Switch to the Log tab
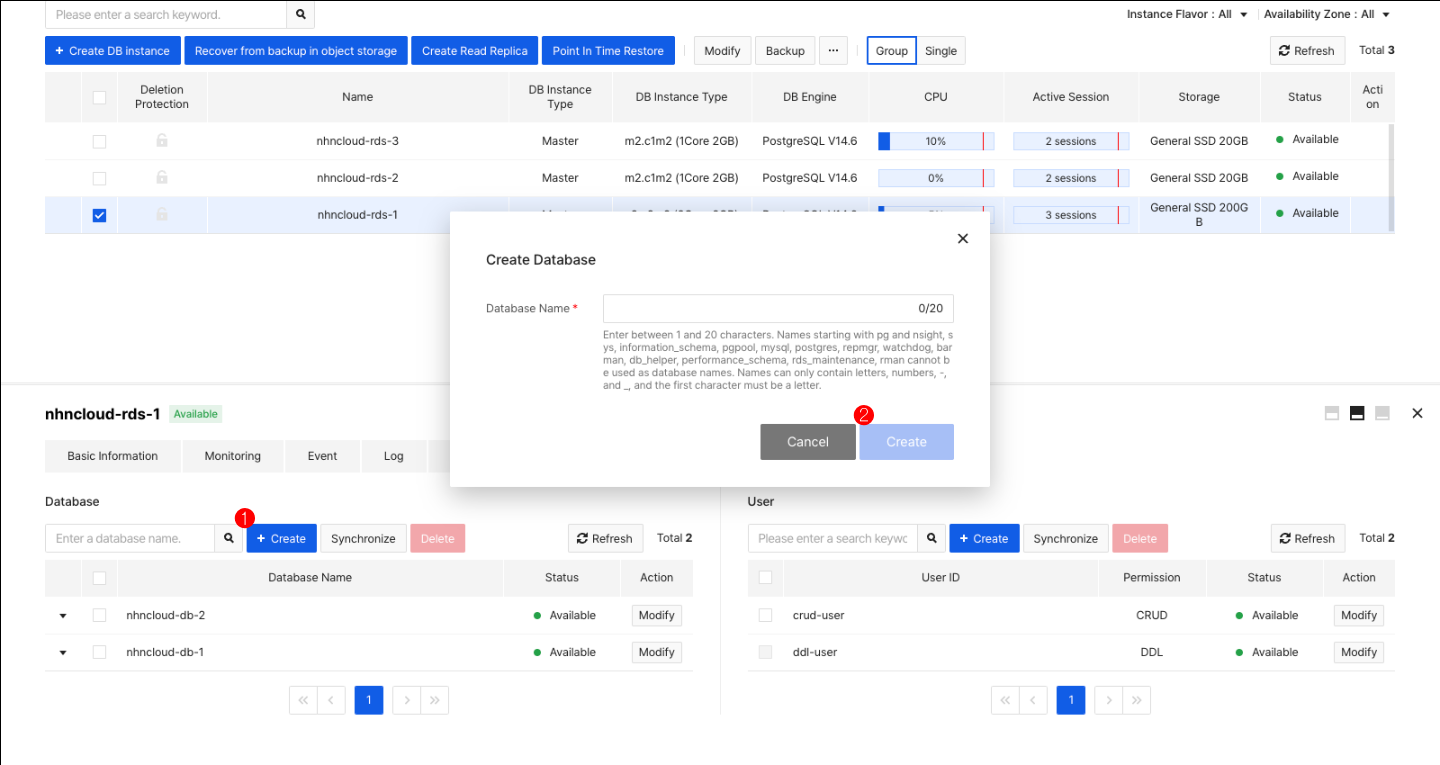 394,456
